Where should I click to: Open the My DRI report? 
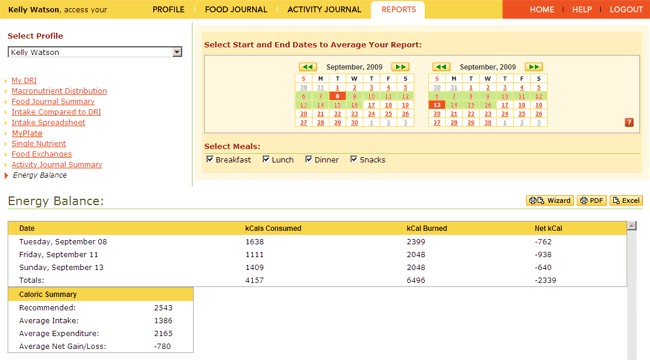point(24,80)
